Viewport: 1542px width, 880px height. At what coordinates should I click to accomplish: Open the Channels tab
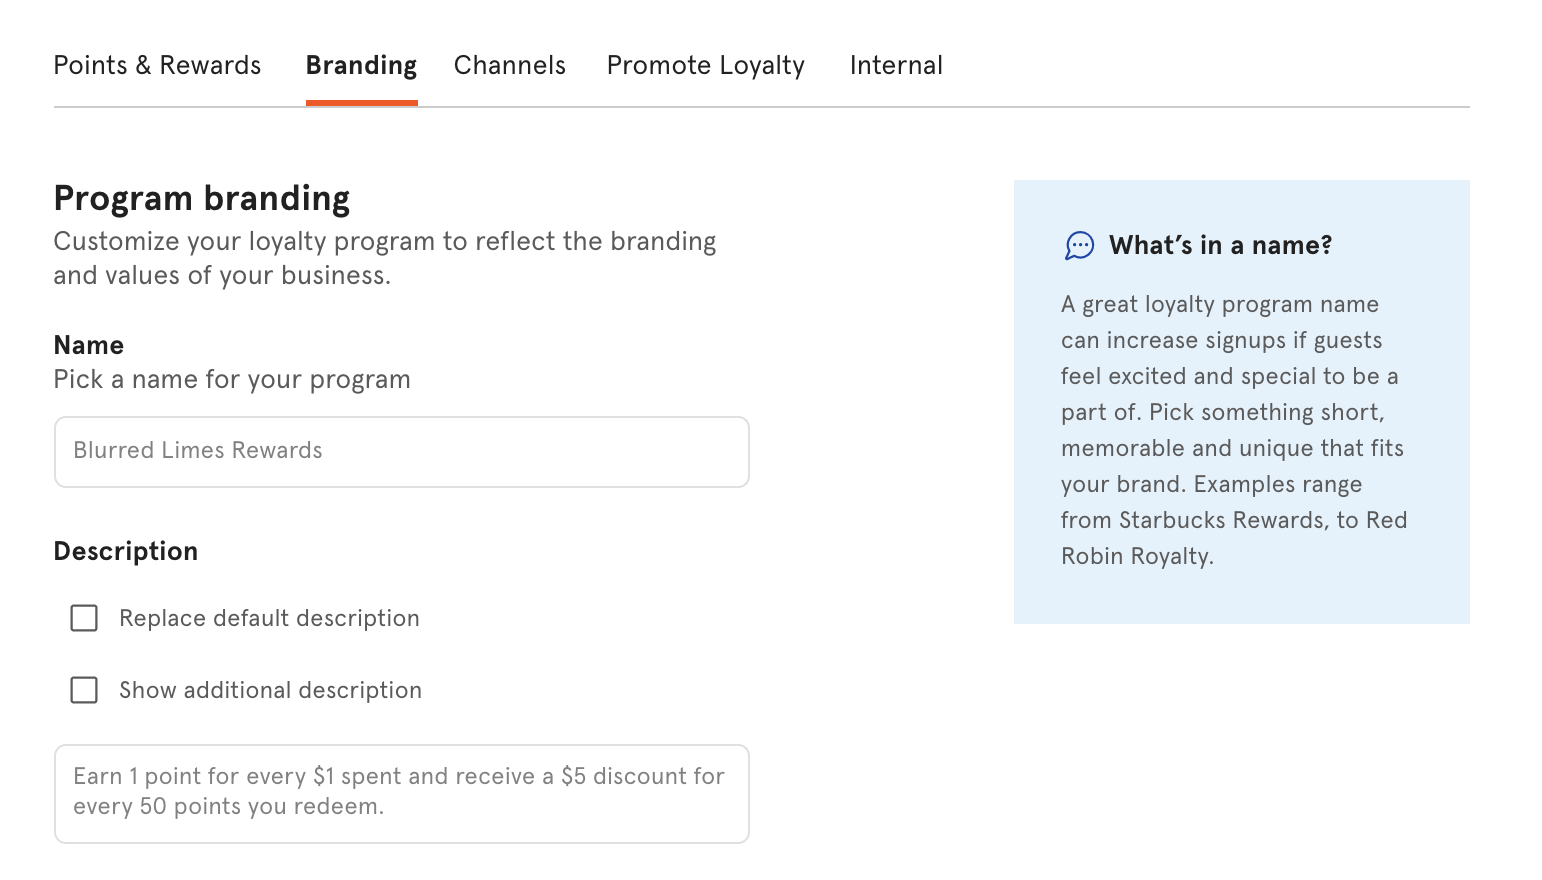tap(509, 65)
